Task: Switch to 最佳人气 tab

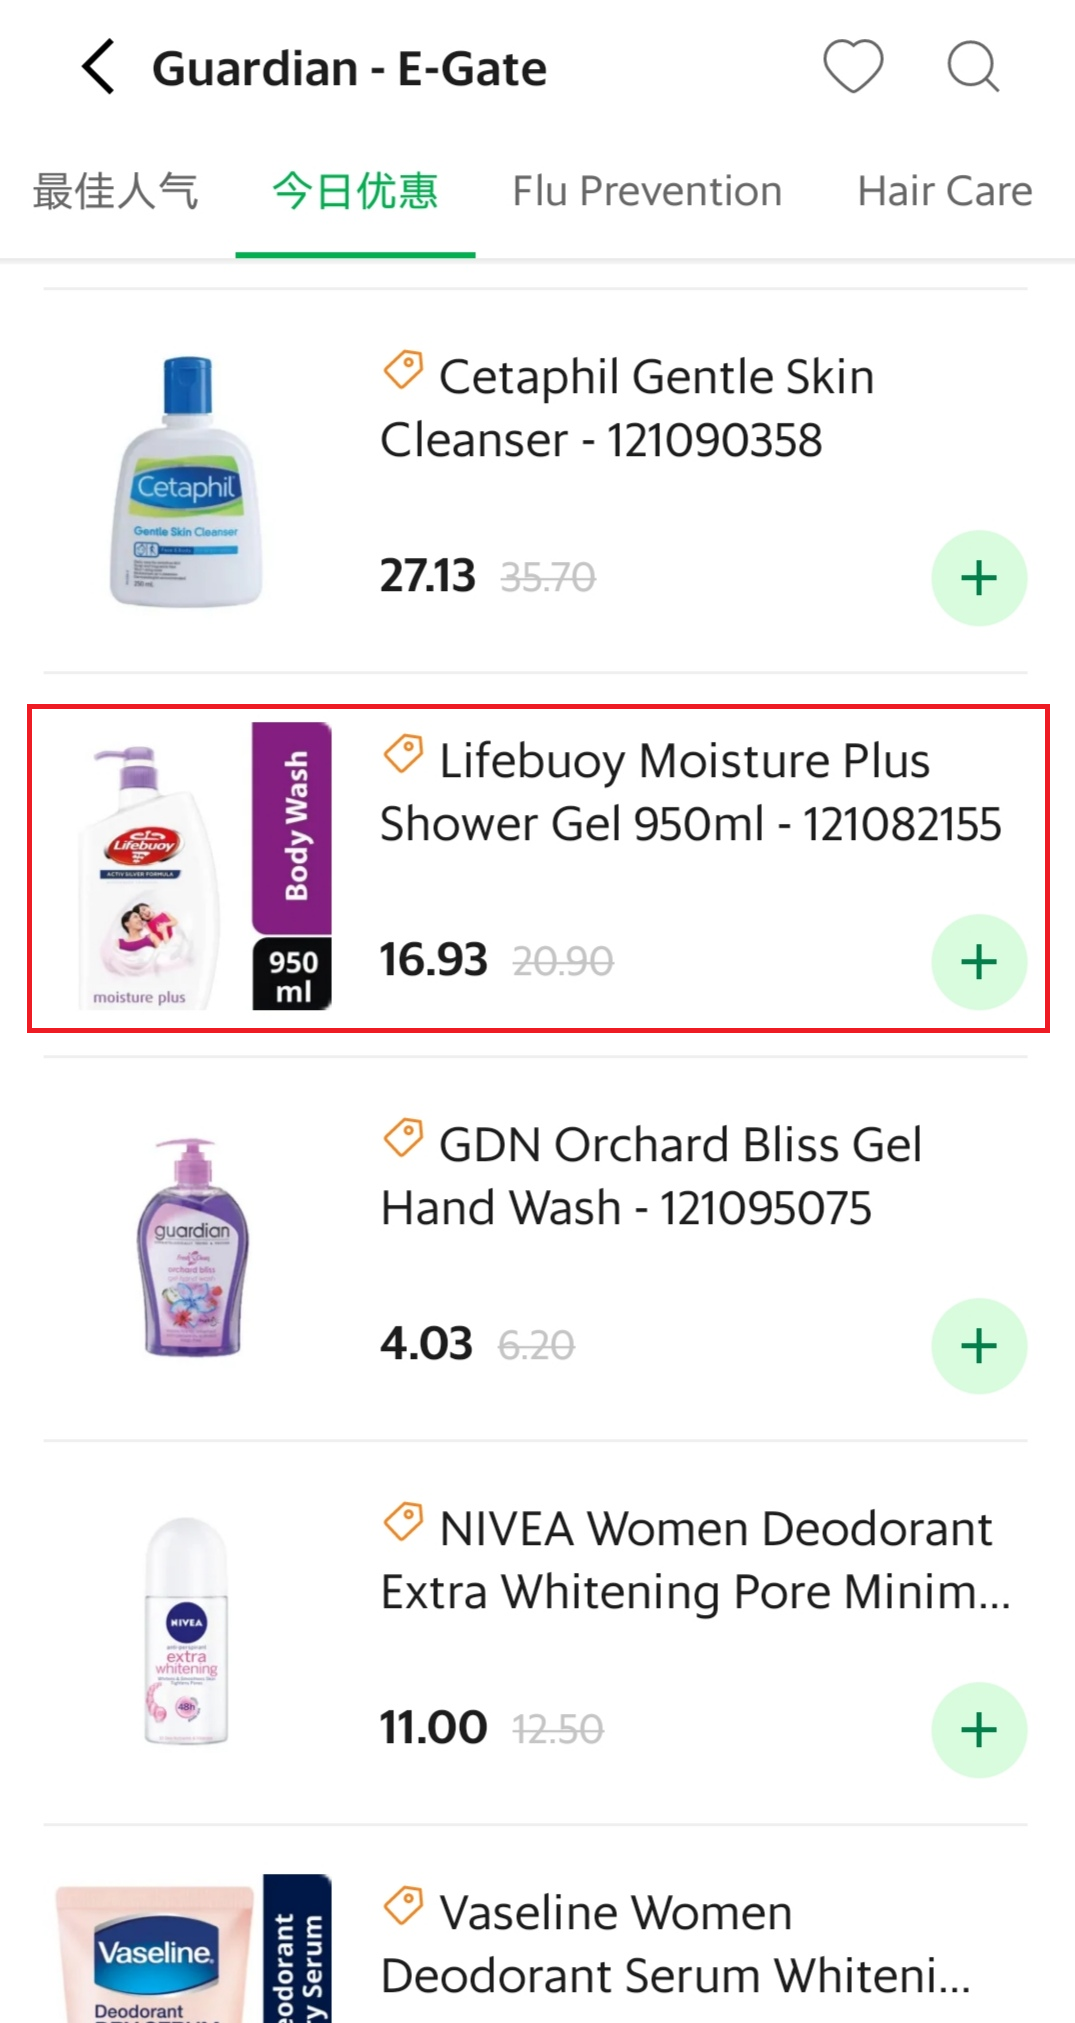Action: pos(116,191)
